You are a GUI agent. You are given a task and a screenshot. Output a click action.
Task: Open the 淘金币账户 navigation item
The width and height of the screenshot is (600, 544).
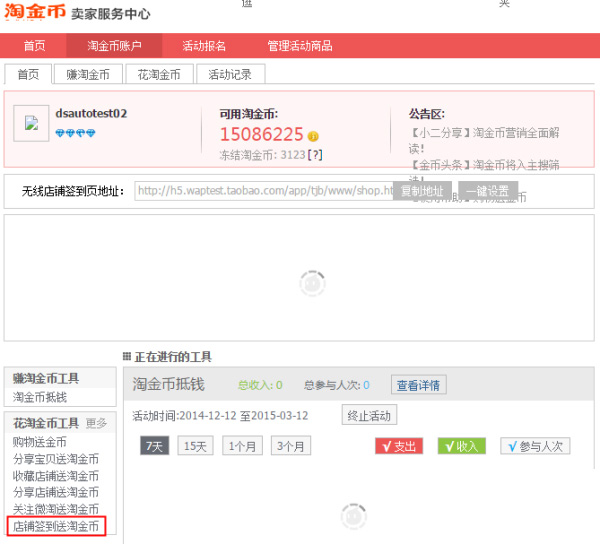(x=114, y=46)
